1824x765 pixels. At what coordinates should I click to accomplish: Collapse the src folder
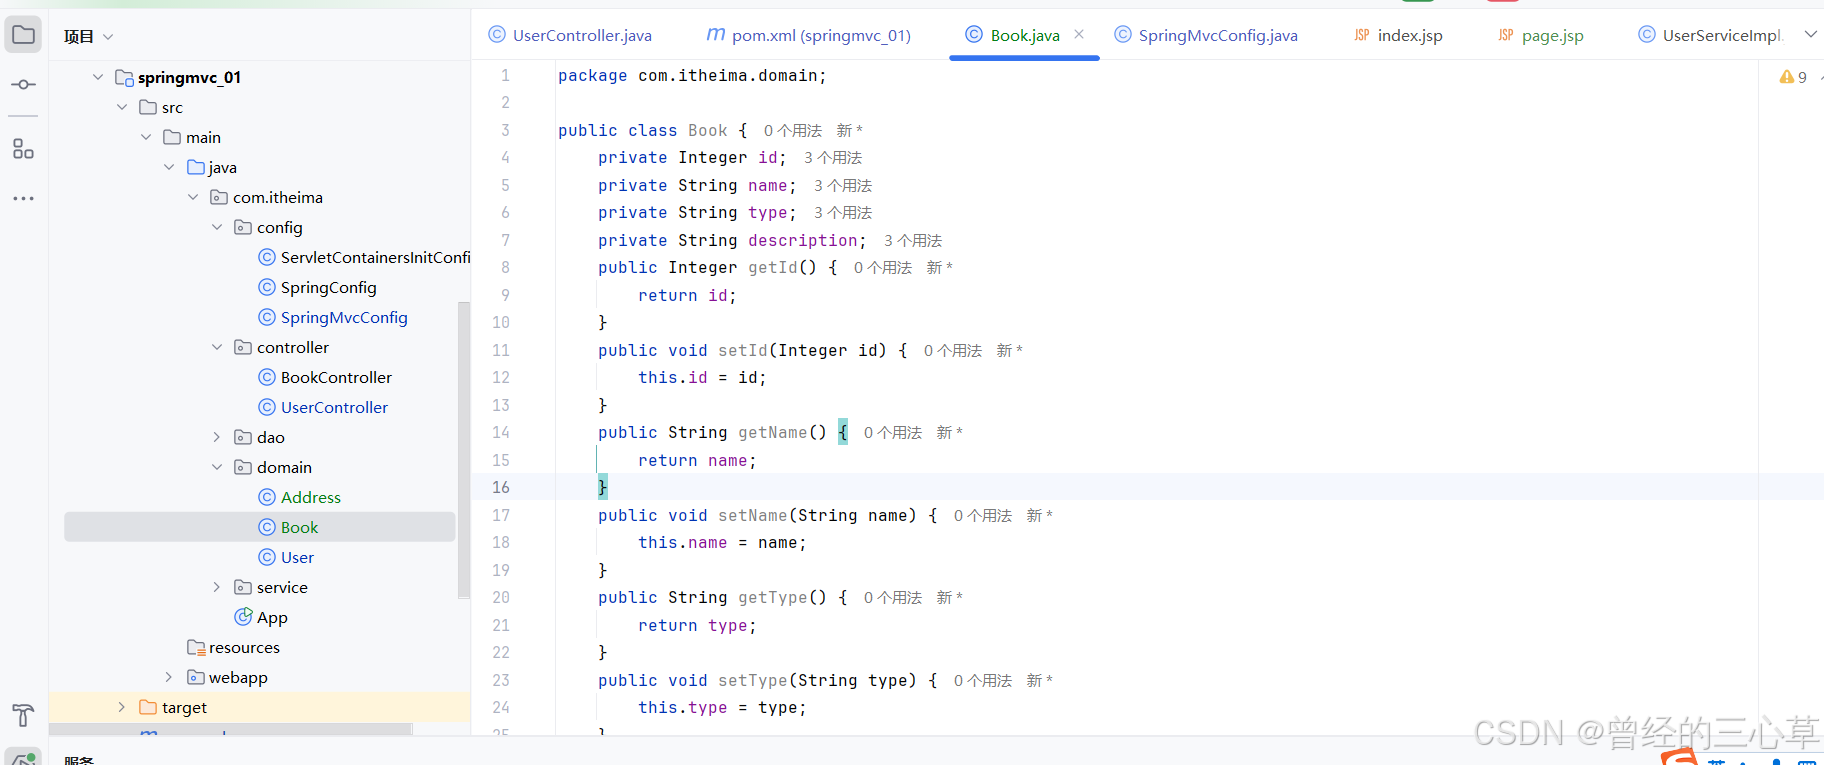[x=122, y=107]
